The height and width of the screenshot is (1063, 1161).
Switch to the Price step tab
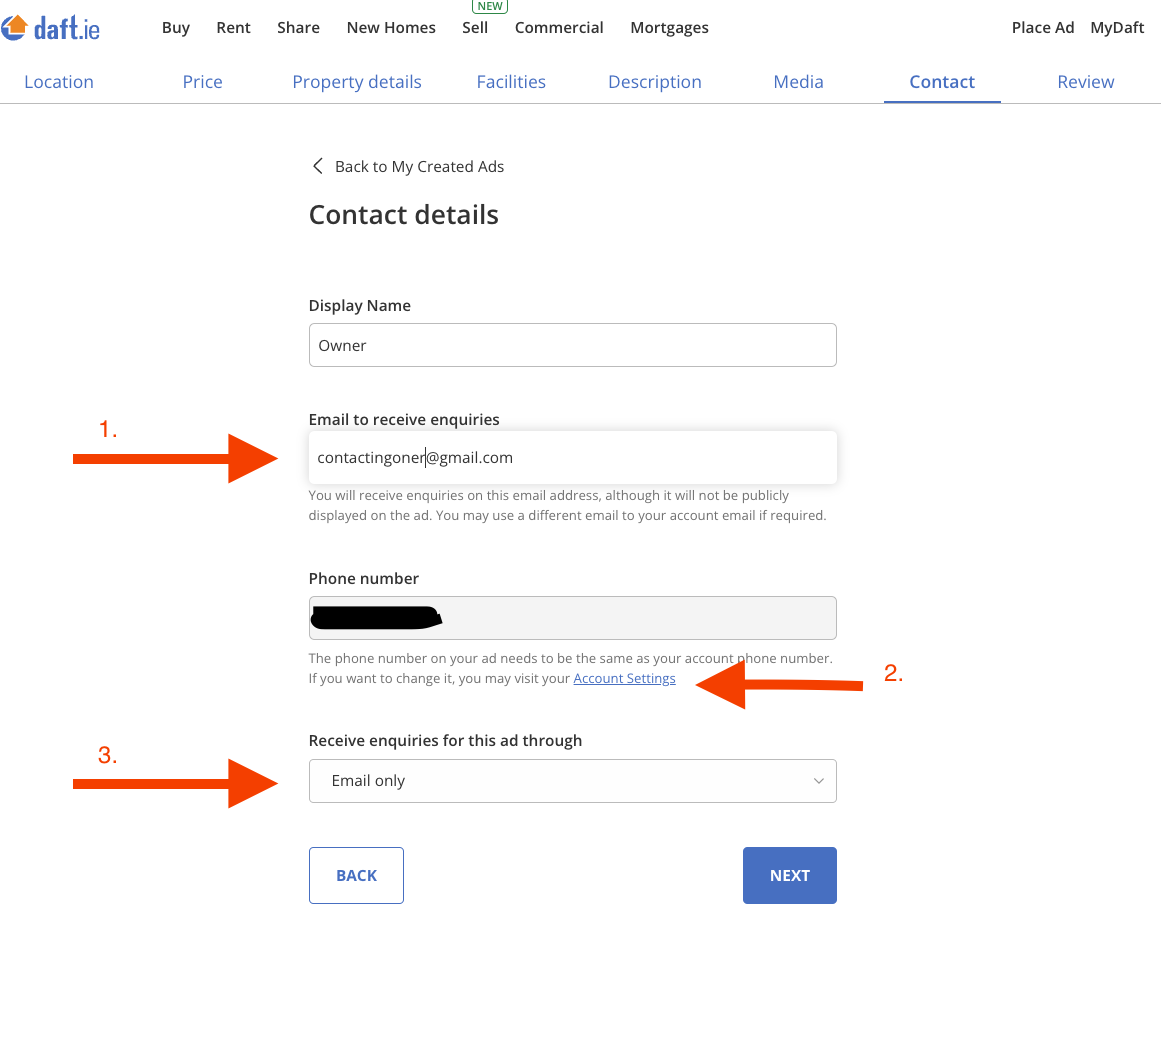coord(202,81)
